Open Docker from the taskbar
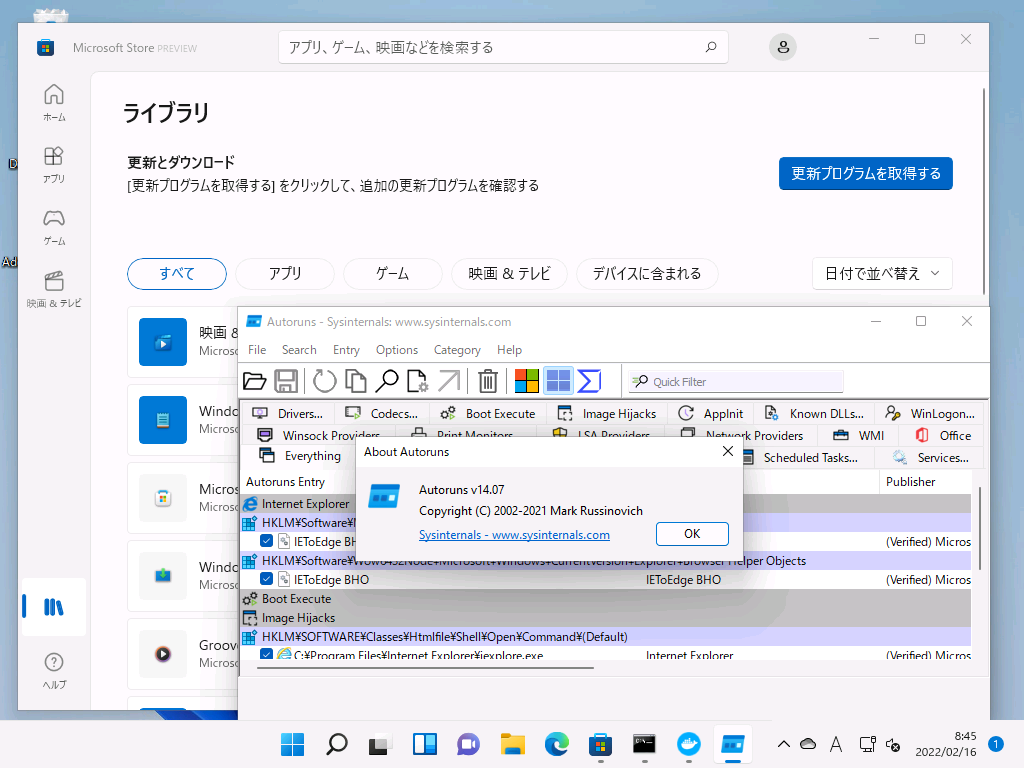This screenshot has width=1024, height=768. tap(689, 744)
